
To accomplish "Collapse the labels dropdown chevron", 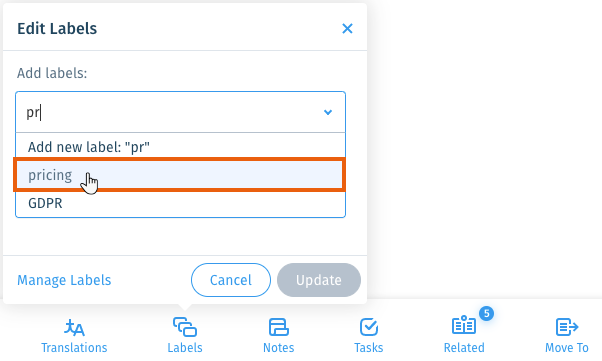I will tap(327, 112).
